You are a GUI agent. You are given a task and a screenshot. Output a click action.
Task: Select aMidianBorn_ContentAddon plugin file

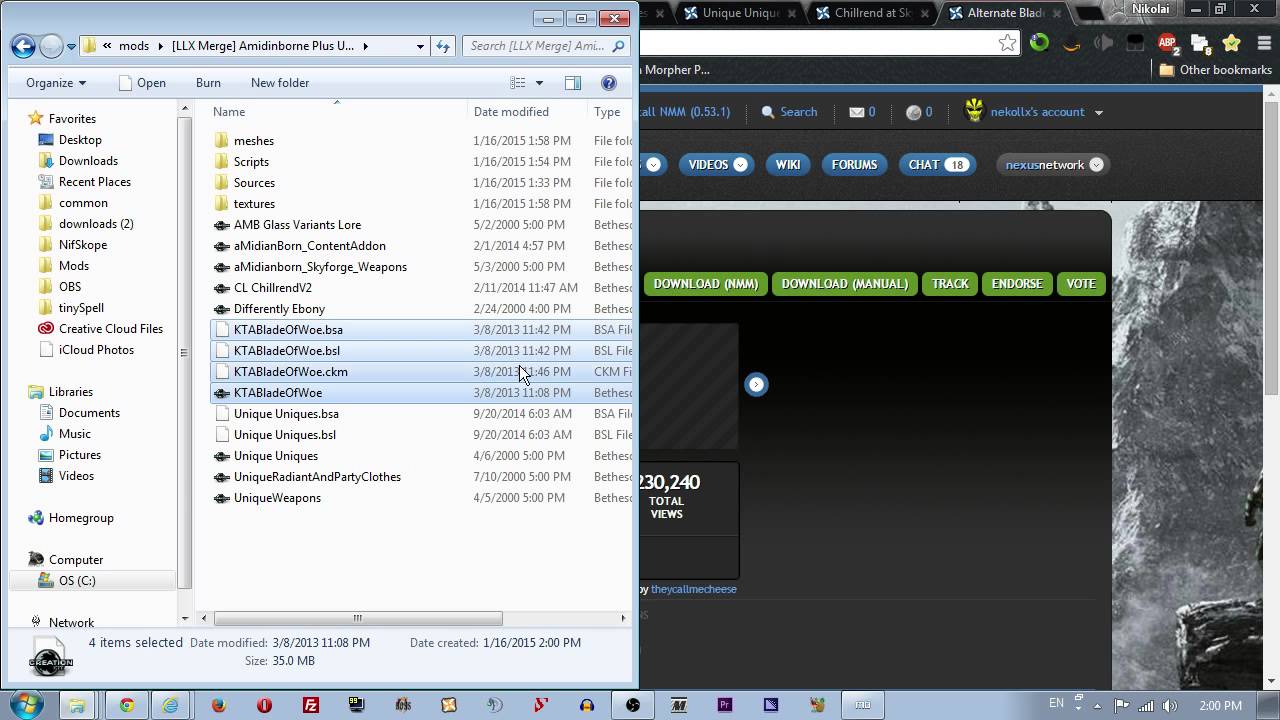click(309, 246)
